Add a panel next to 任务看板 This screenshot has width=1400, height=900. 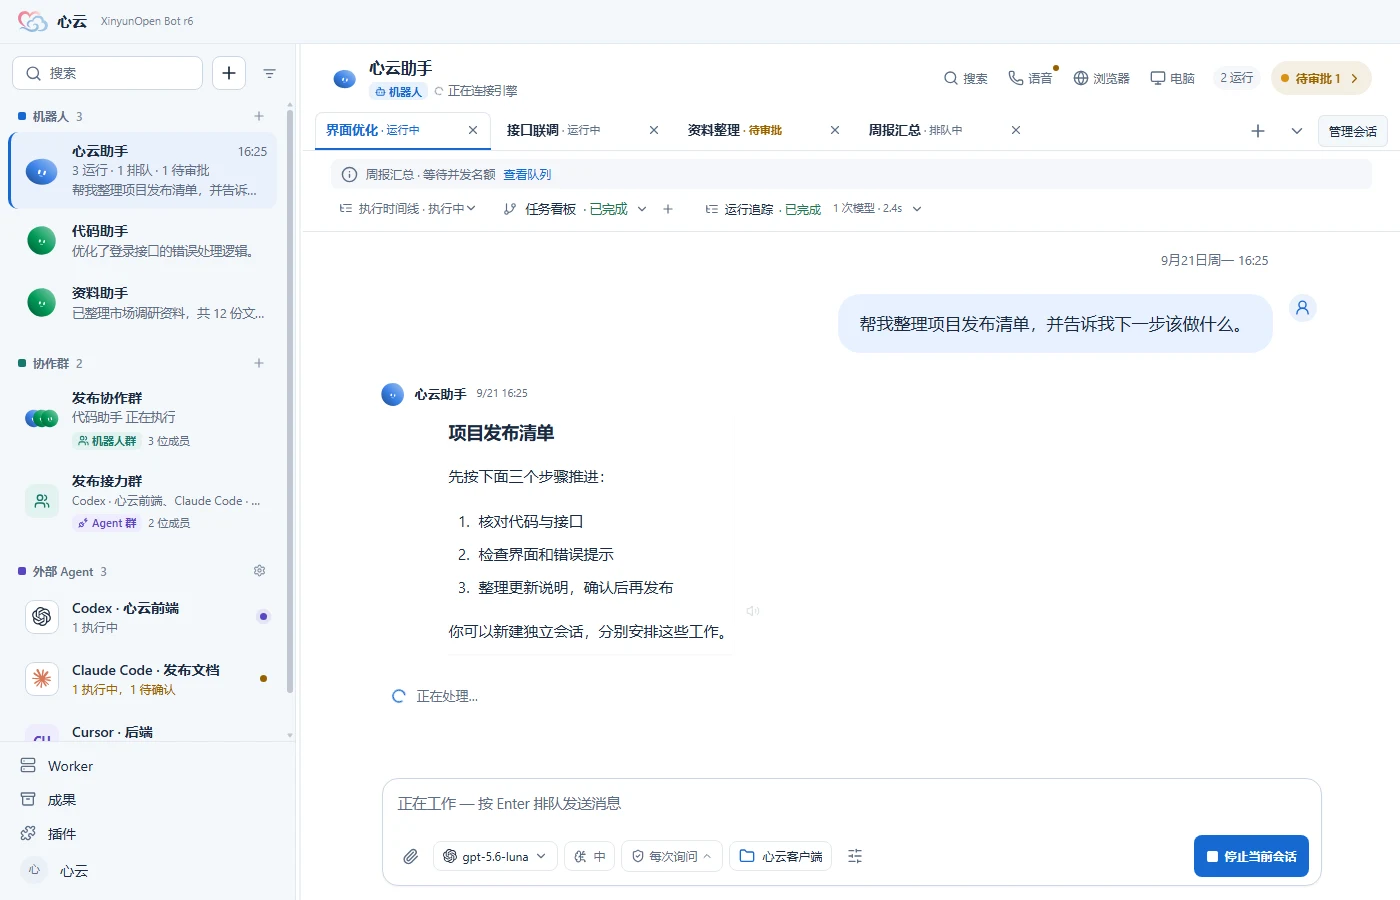(668, 209)
